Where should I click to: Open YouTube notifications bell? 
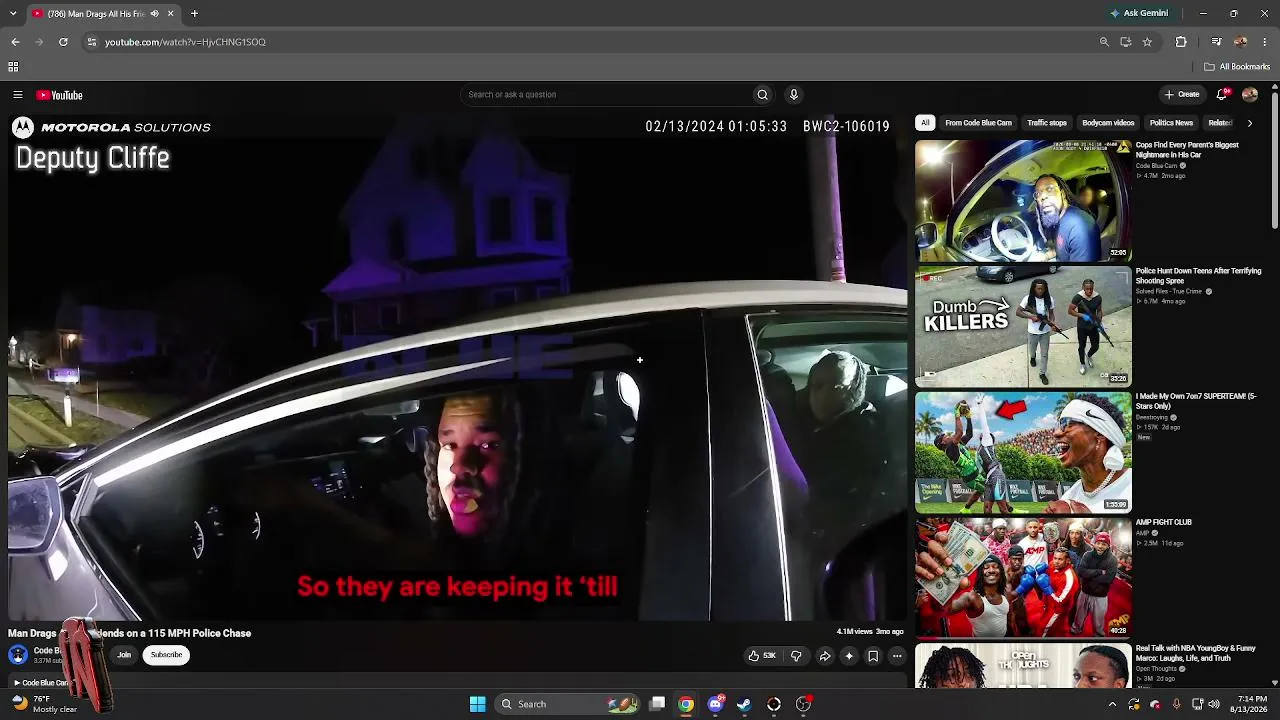(1221, 95)
